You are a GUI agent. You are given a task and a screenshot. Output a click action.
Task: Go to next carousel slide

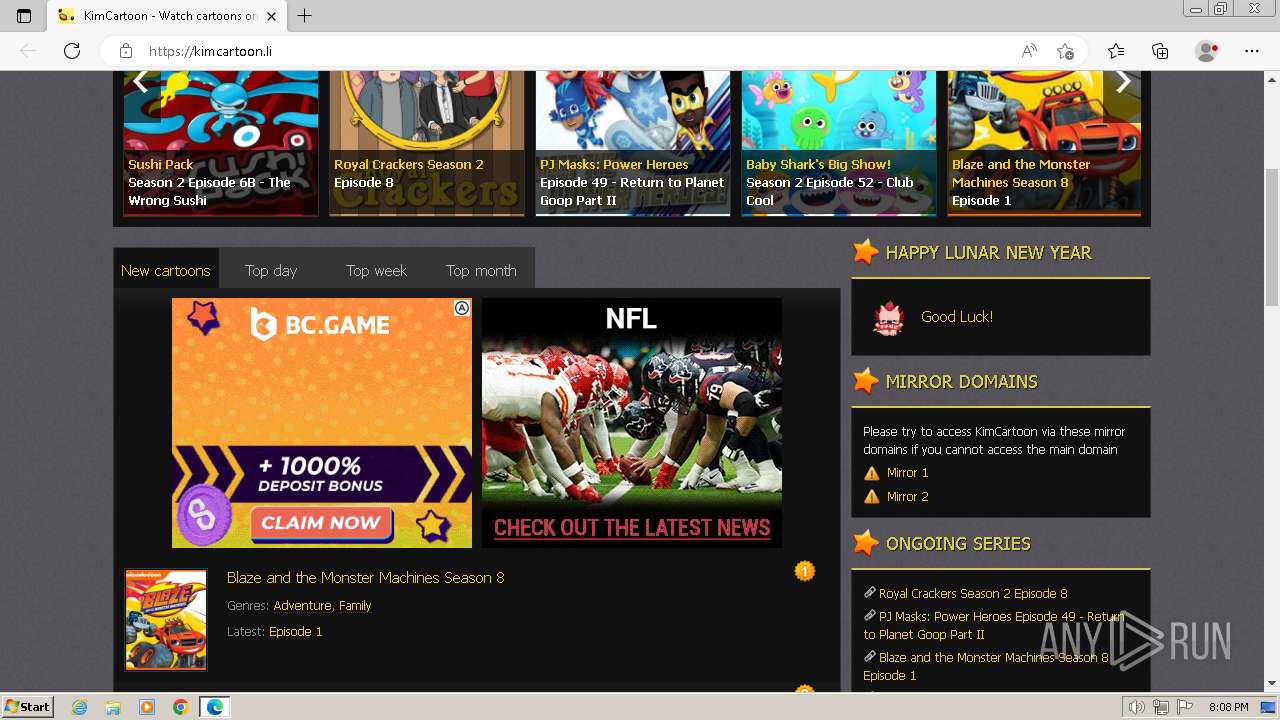[1123, 82]
